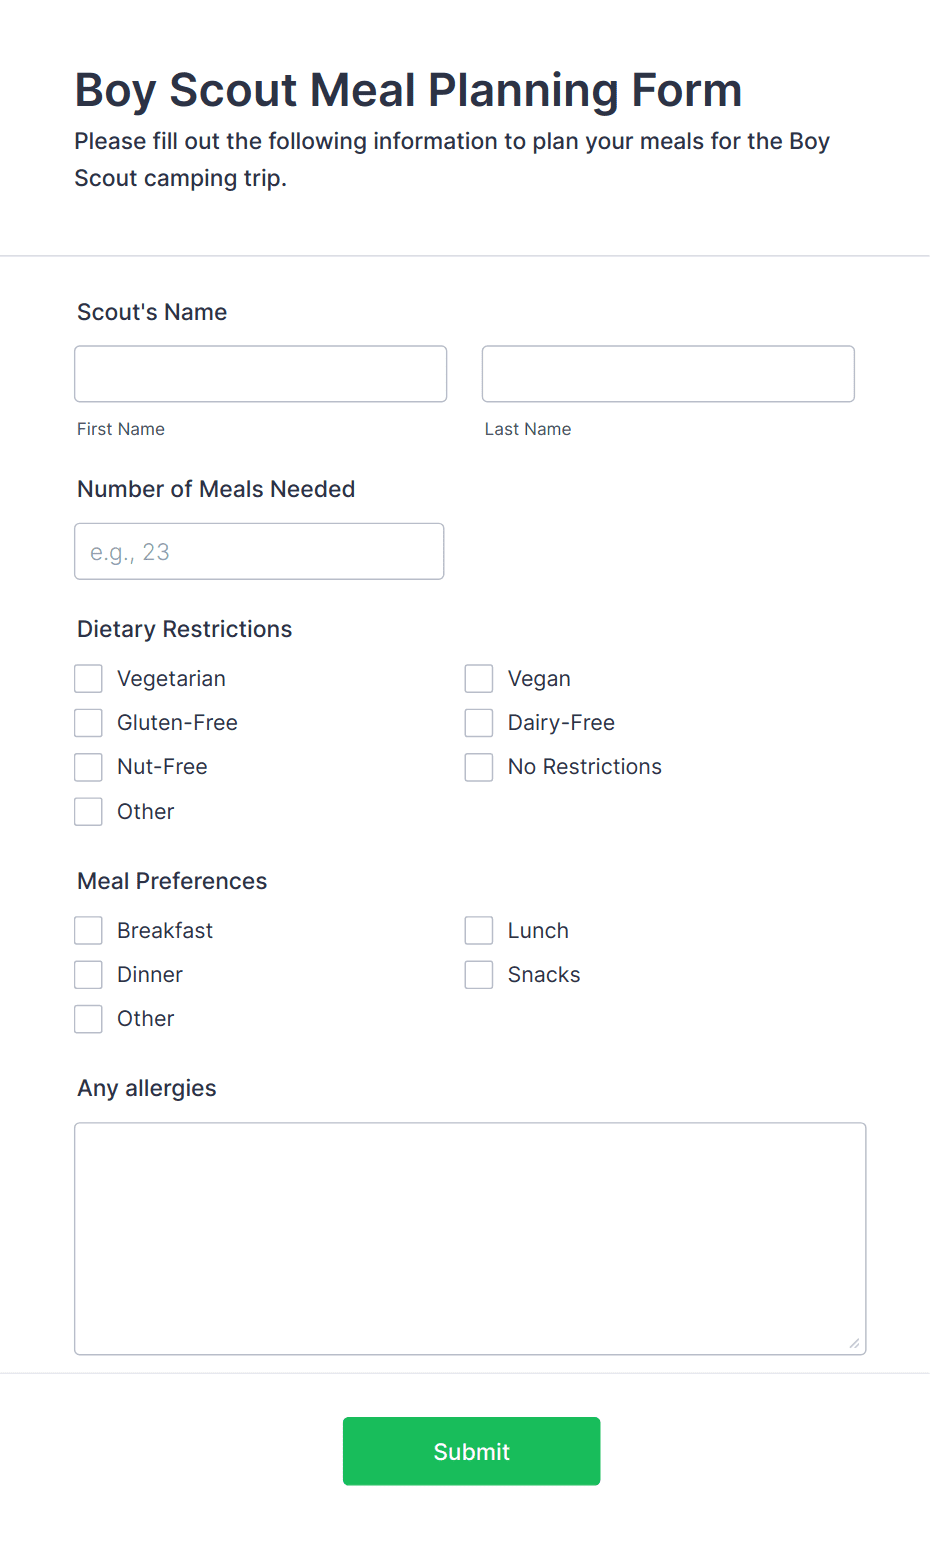Check Other under Dietary Restrictions
The width and height of the screenshot is (930, 1542).
[88, 811]
